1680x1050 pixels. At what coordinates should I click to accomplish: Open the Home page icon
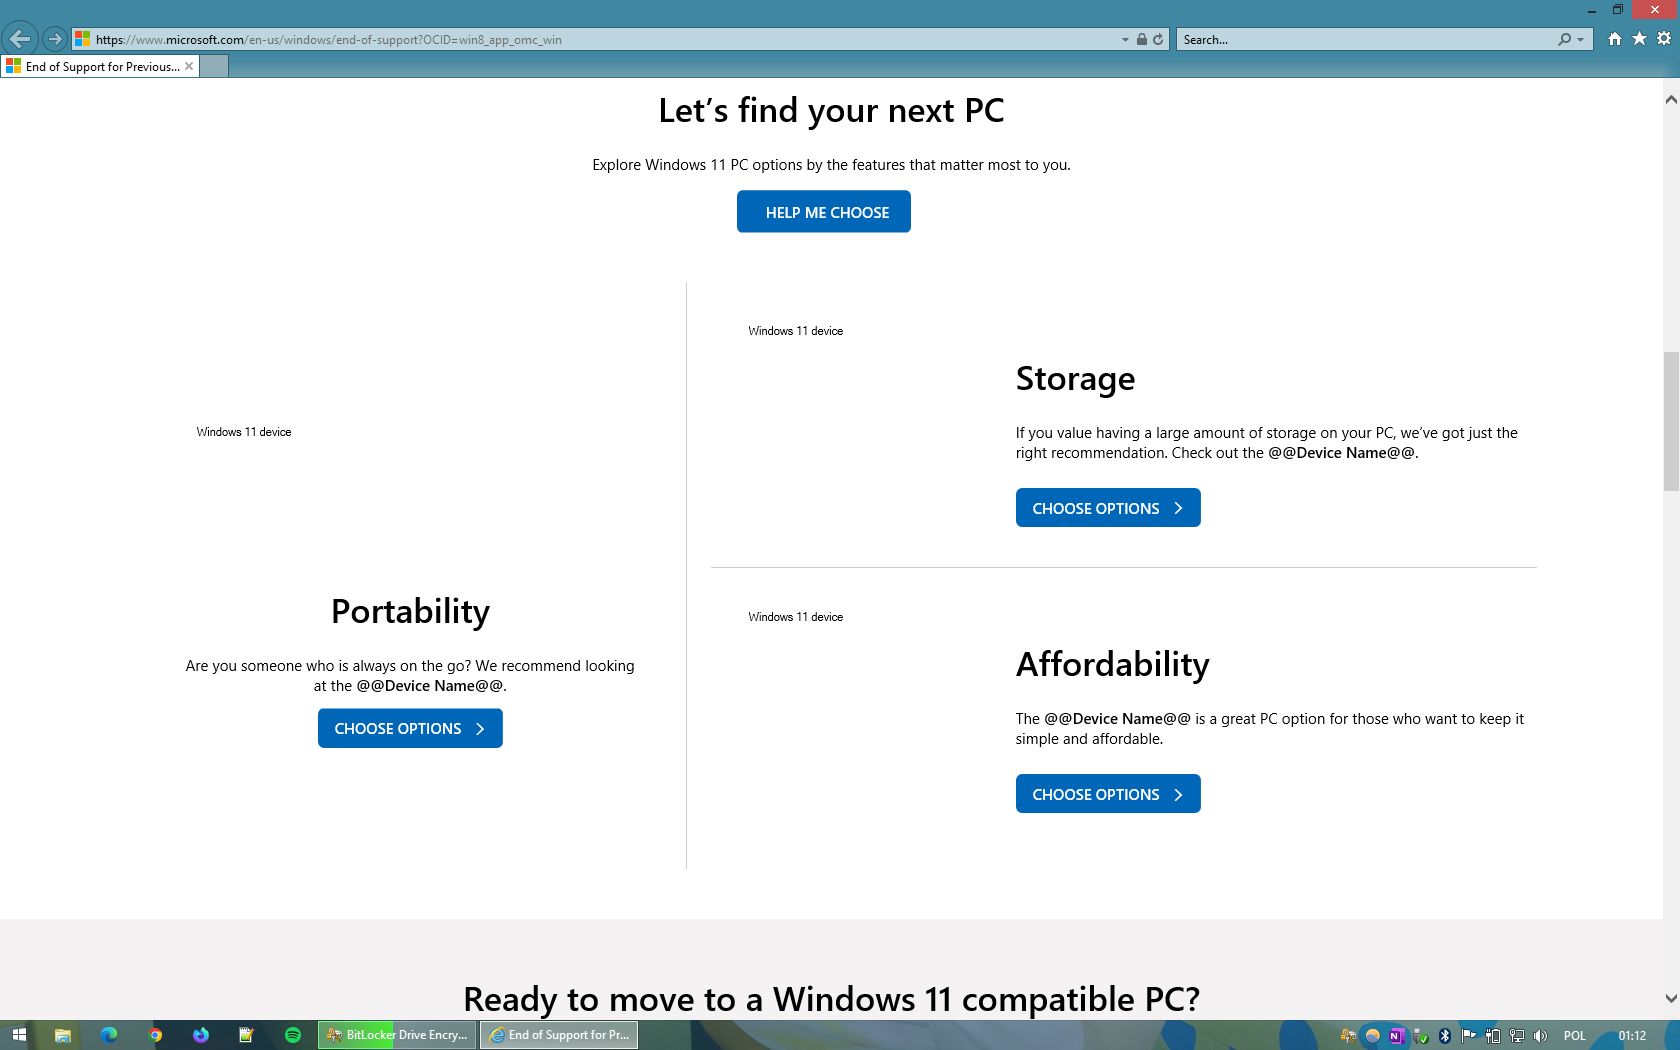(x=1614, y=39)
